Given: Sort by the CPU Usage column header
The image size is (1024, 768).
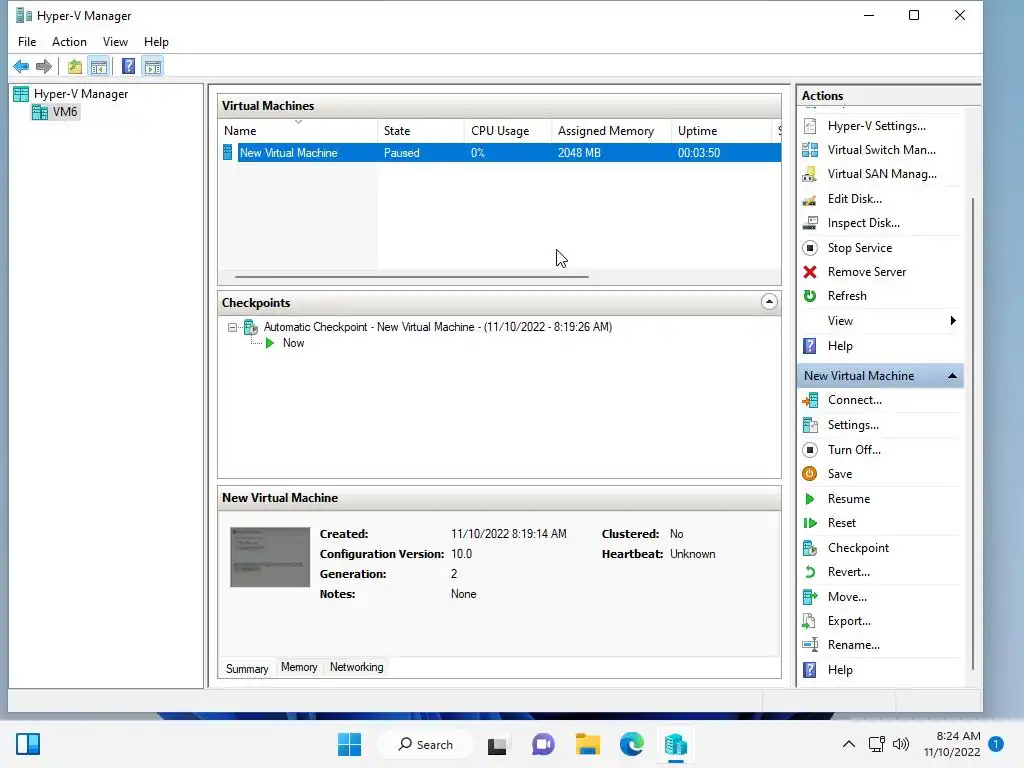Looking at the screenshot, I should [x=508, y=131].
